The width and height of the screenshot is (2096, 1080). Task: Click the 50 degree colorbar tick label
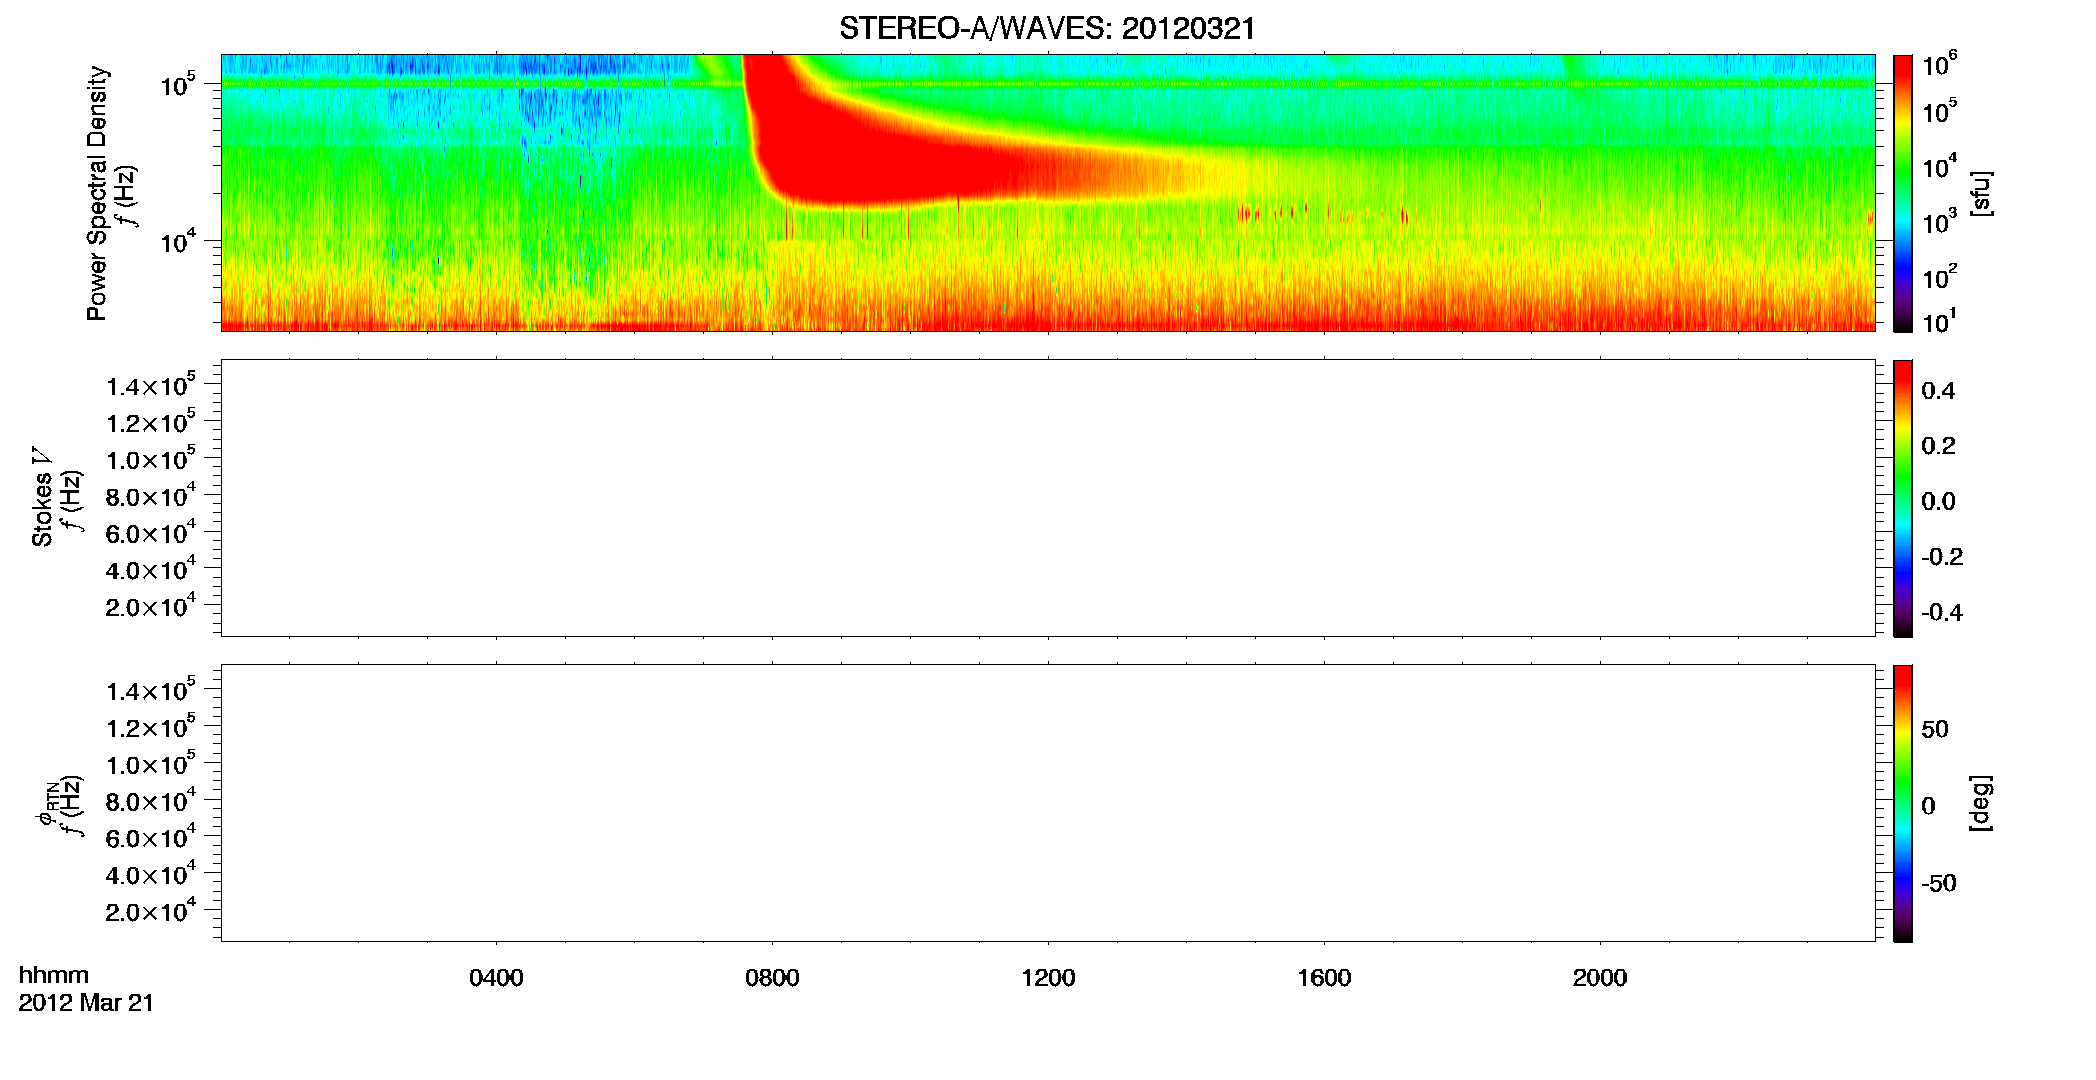click(x=1935, y=729)
